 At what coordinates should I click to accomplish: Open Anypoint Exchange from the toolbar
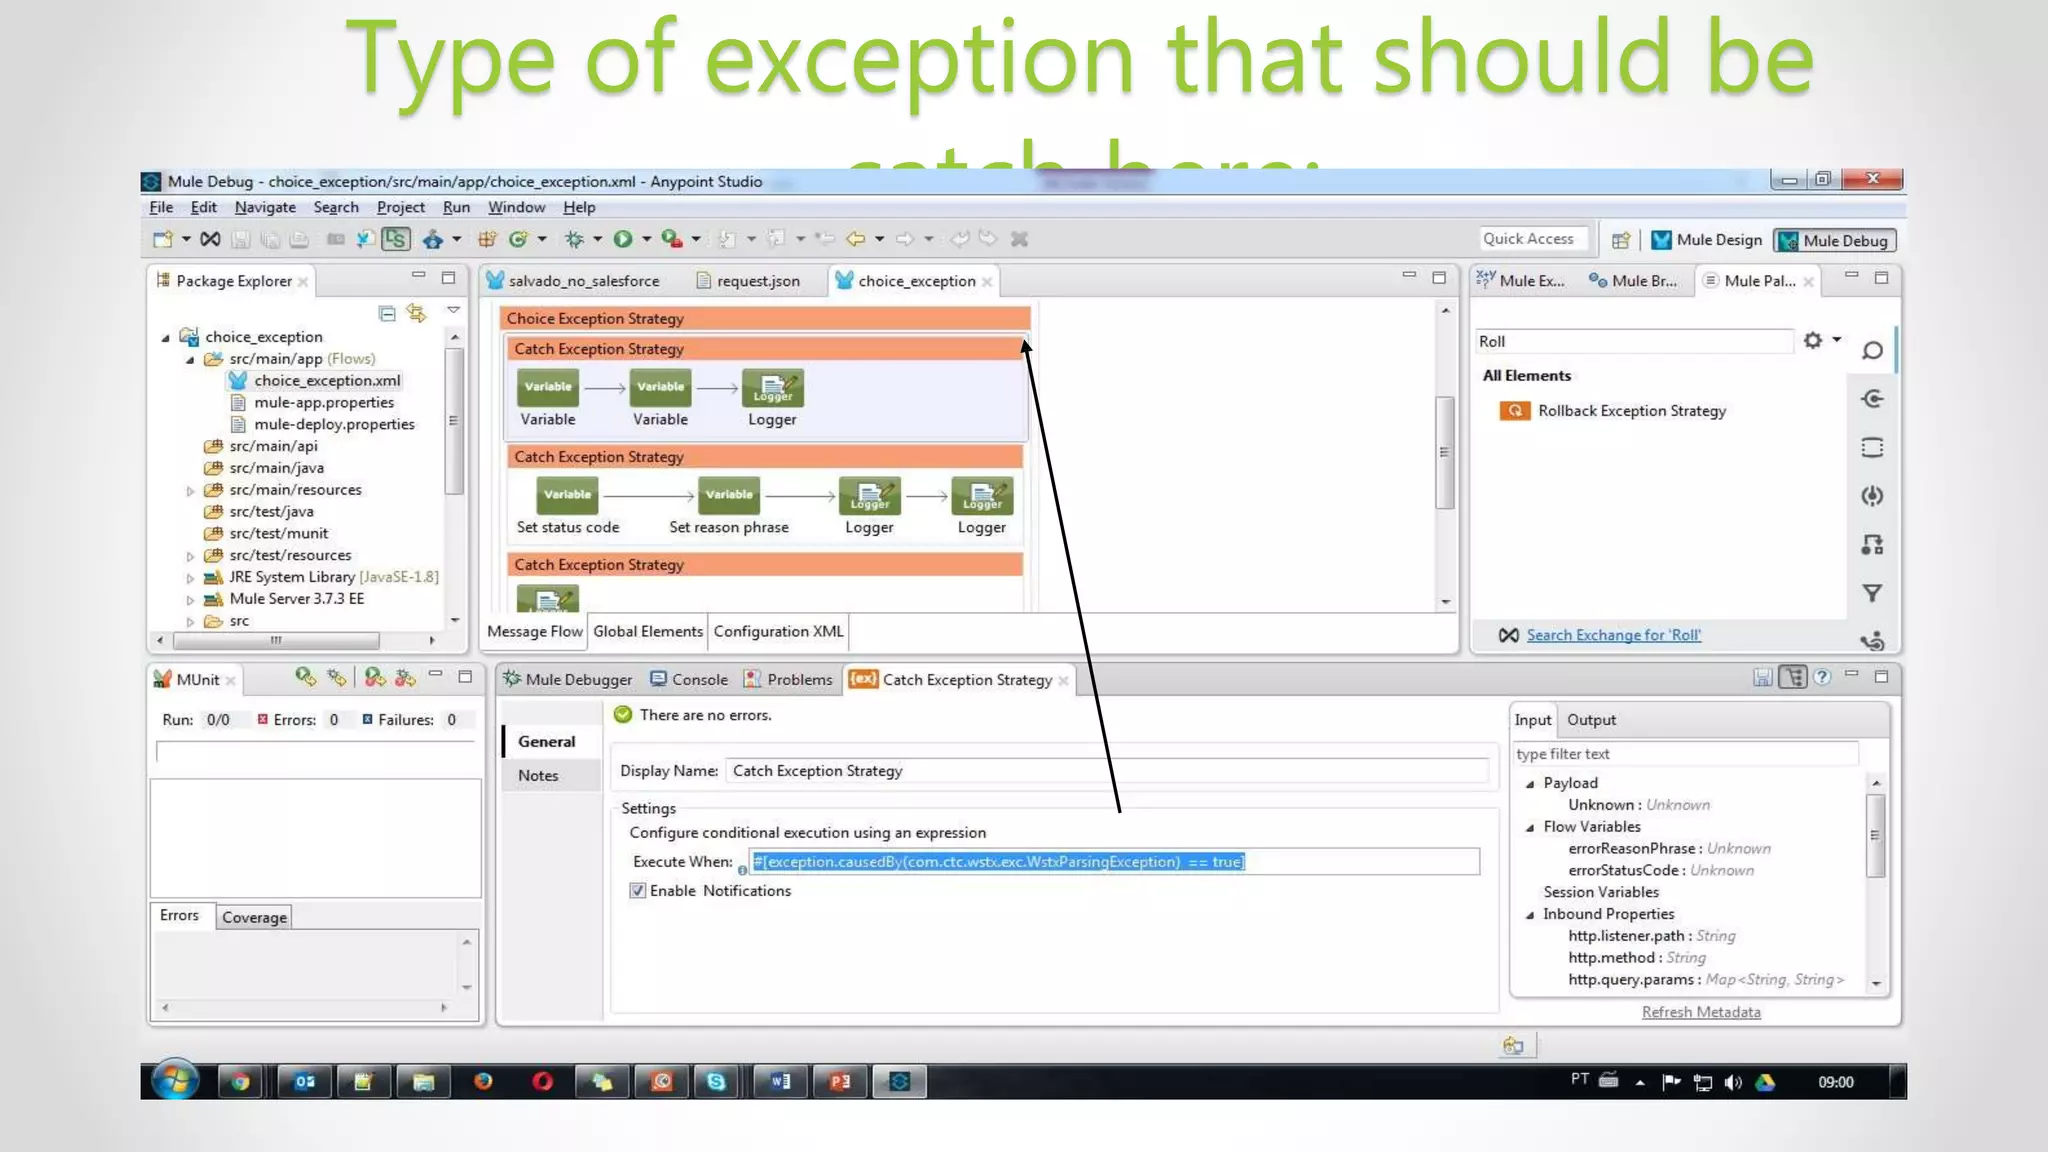pyautogui.click(x=210, y=239)
